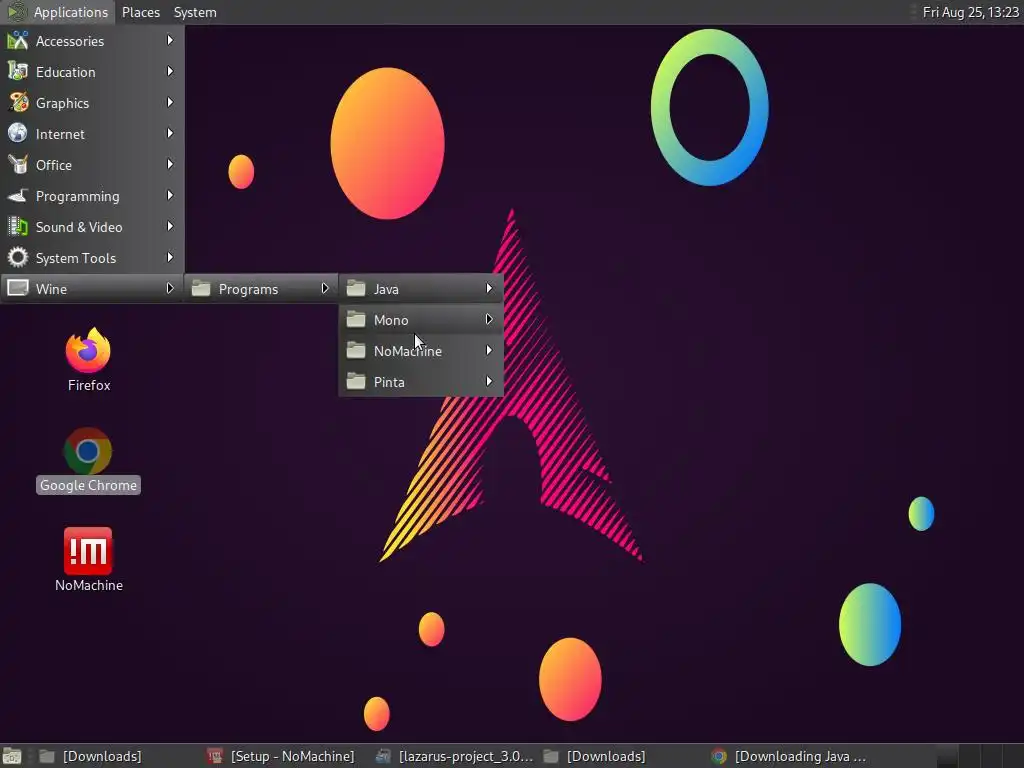Screen dimensions: 1024x768
Task: Click the NoMachine icon of Setup task
Action: click(x=215, y=756)
